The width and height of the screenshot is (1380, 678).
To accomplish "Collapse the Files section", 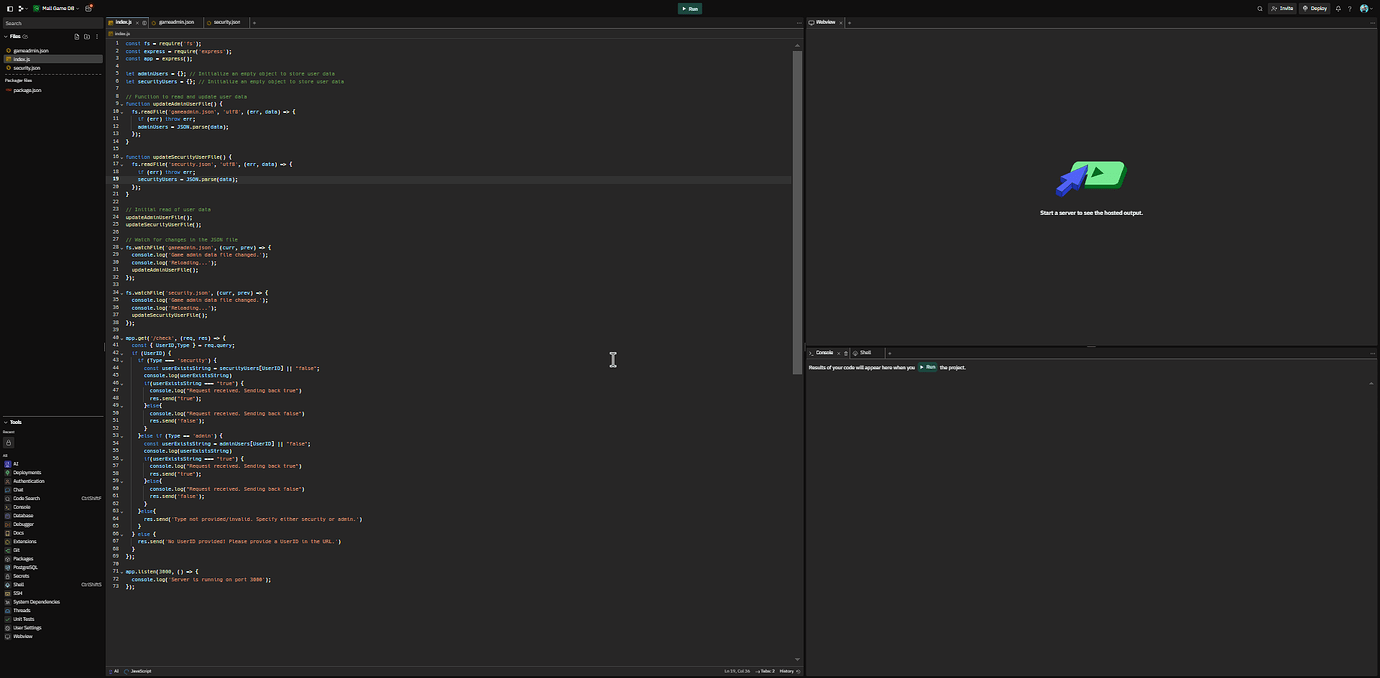I will (x=8, y=35).
